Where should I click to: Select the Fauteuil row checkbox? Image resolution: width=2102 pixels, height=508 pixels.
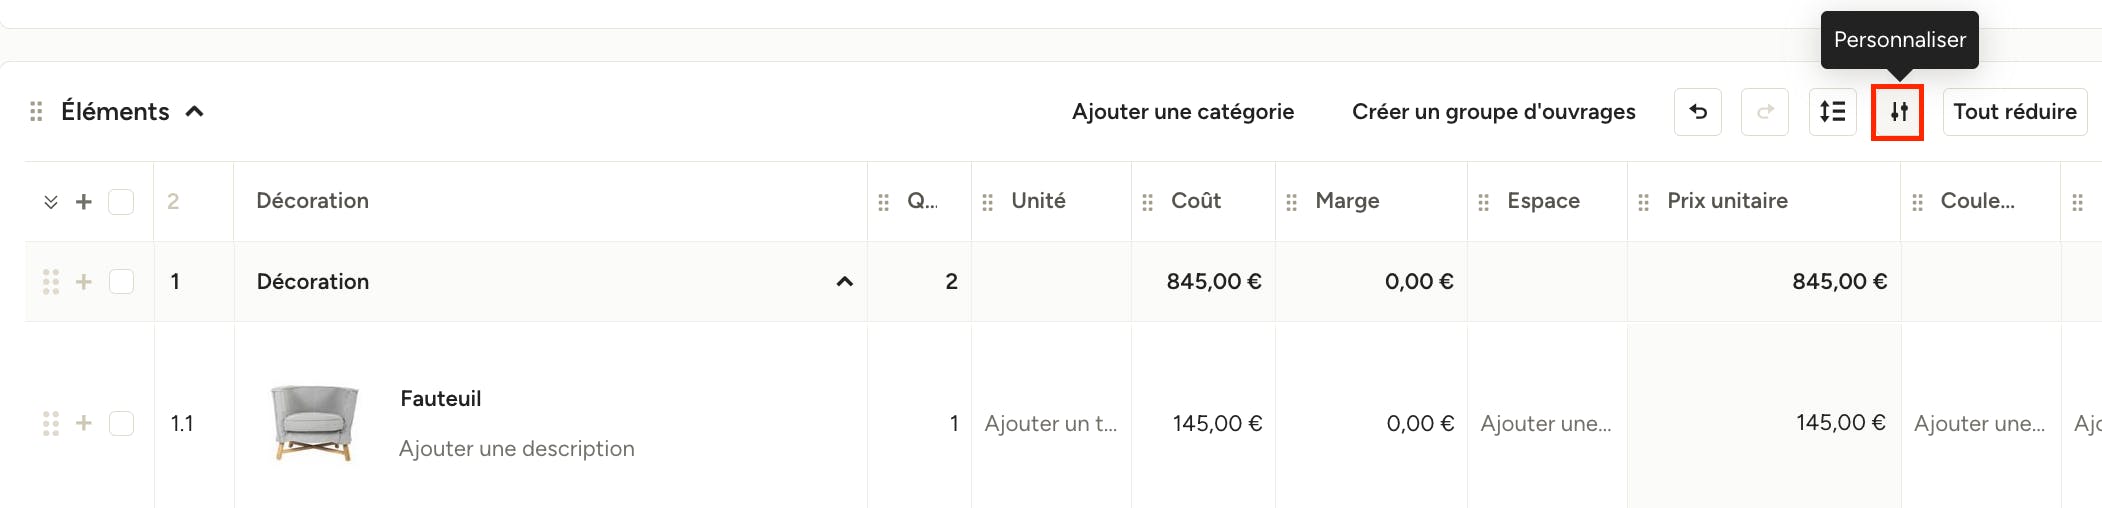click(121, 423)
